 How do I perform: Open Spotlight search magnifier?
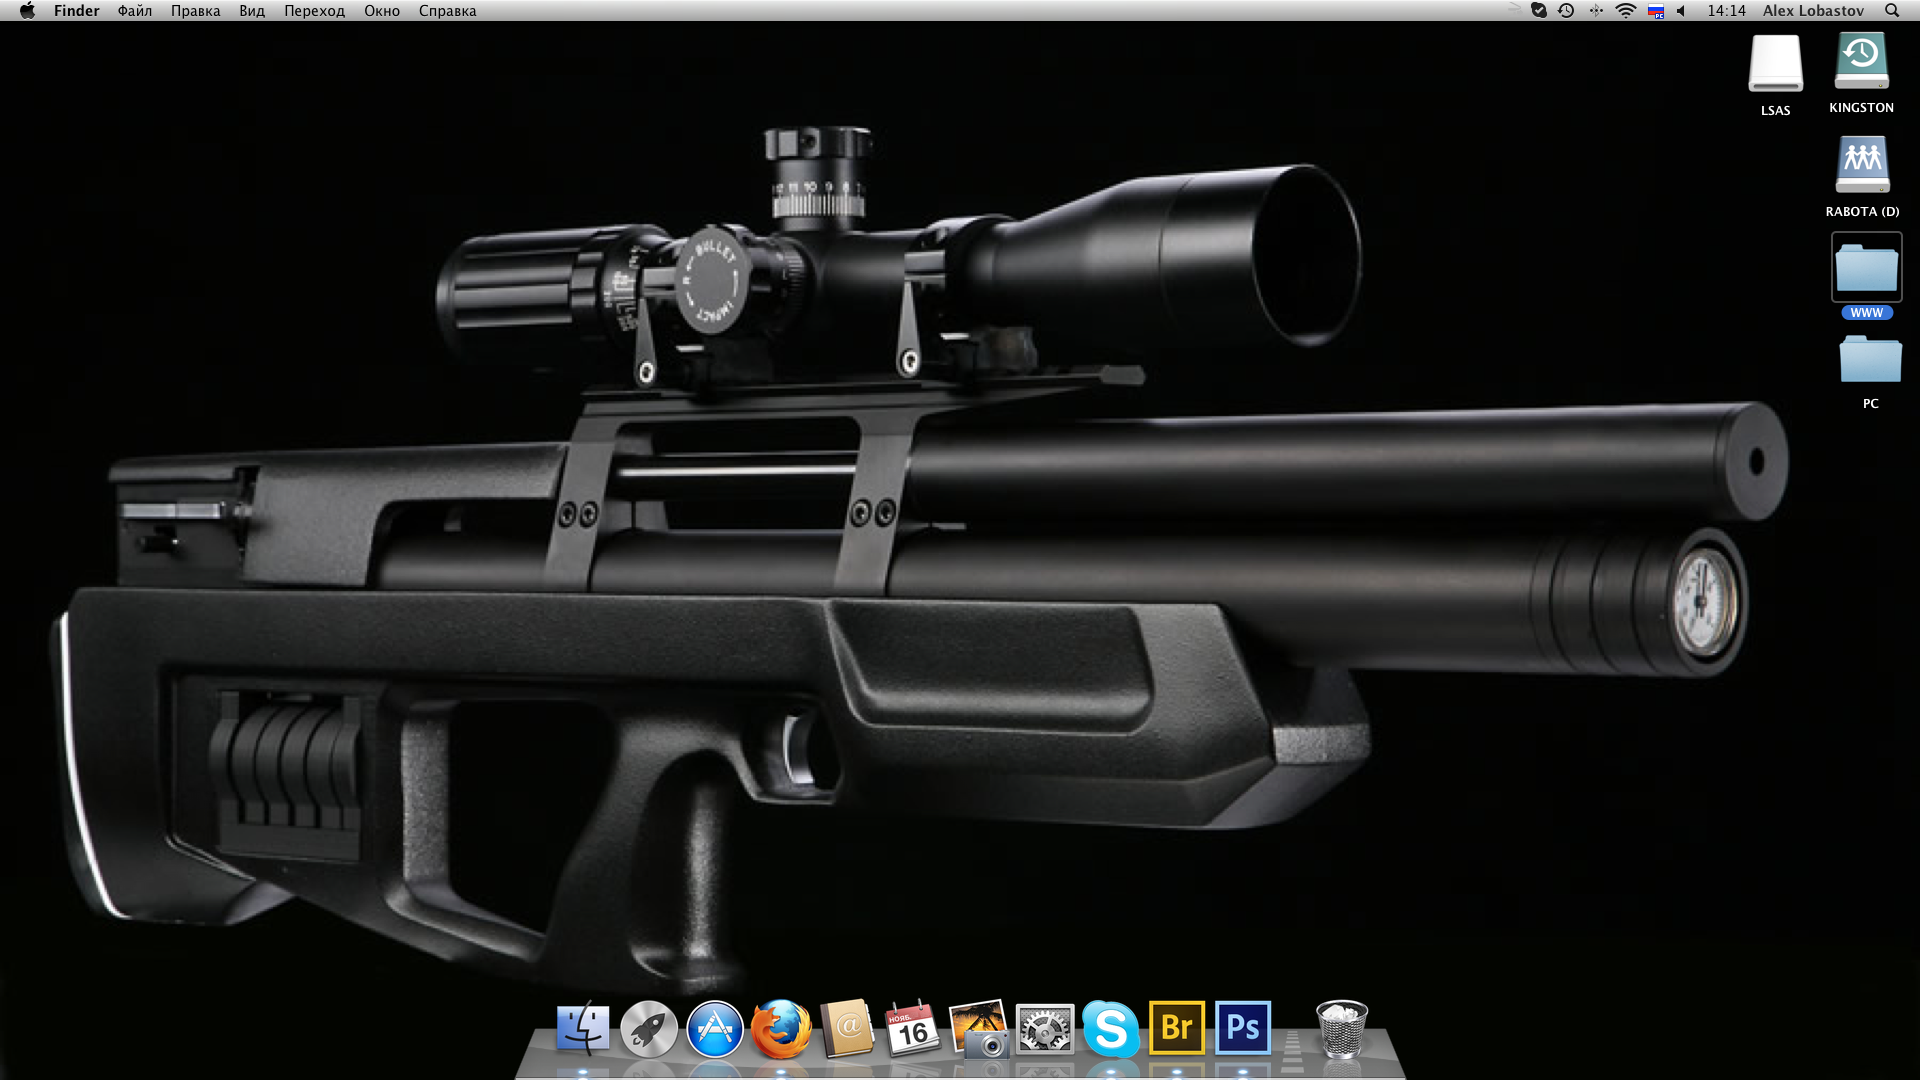(x=1892, y=11)
